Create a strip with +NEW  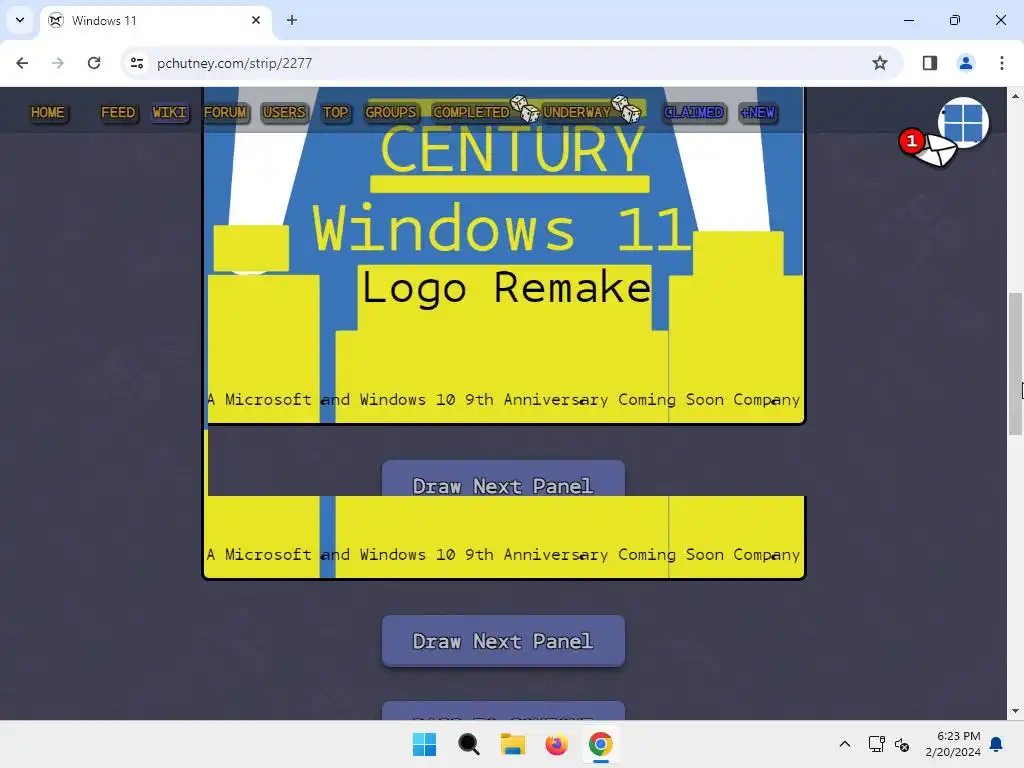coord(758,112)
